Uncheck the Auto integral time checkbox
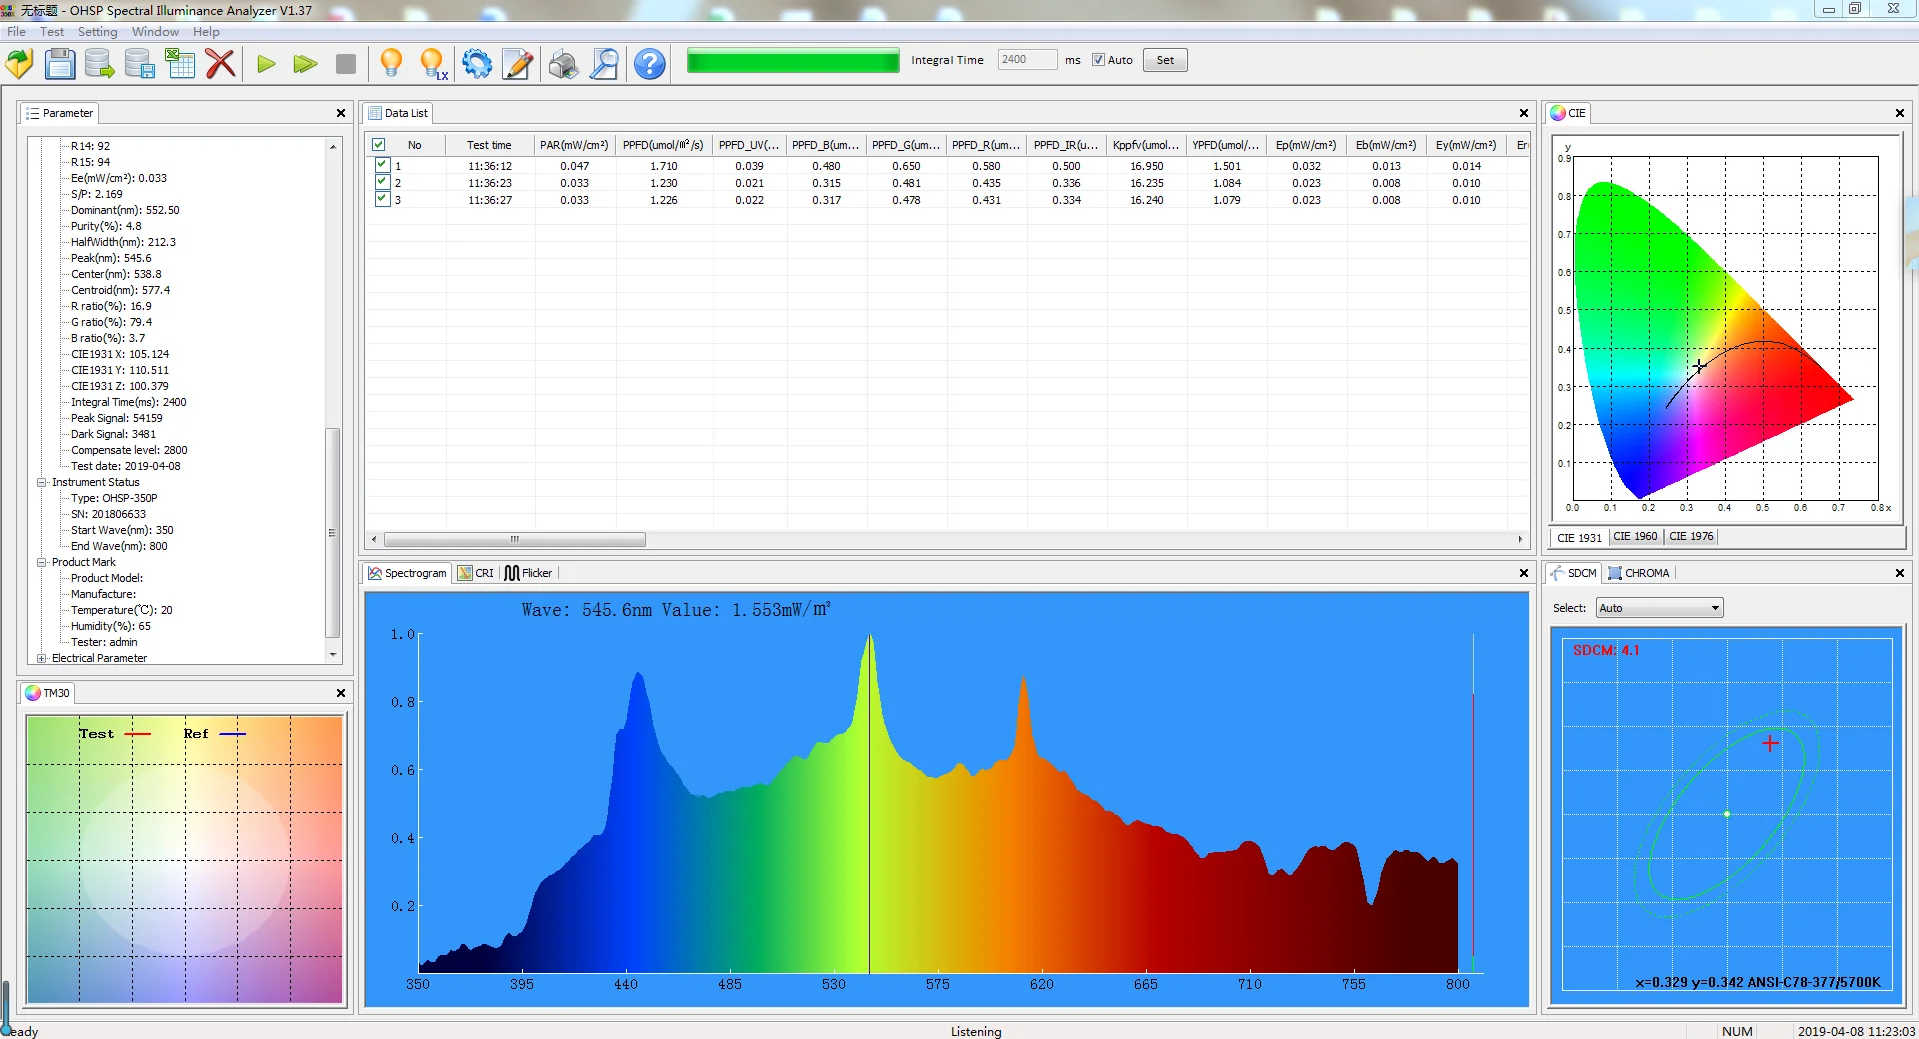1919x1039 pixels. pos(1097,59)
